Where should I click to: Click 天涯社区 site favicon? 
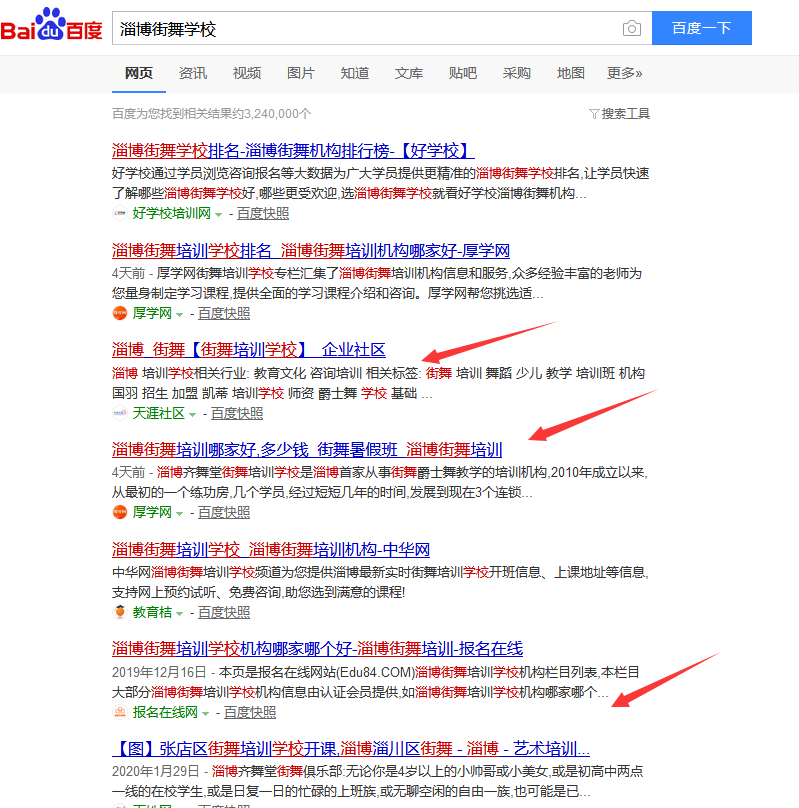click(120, 413)
